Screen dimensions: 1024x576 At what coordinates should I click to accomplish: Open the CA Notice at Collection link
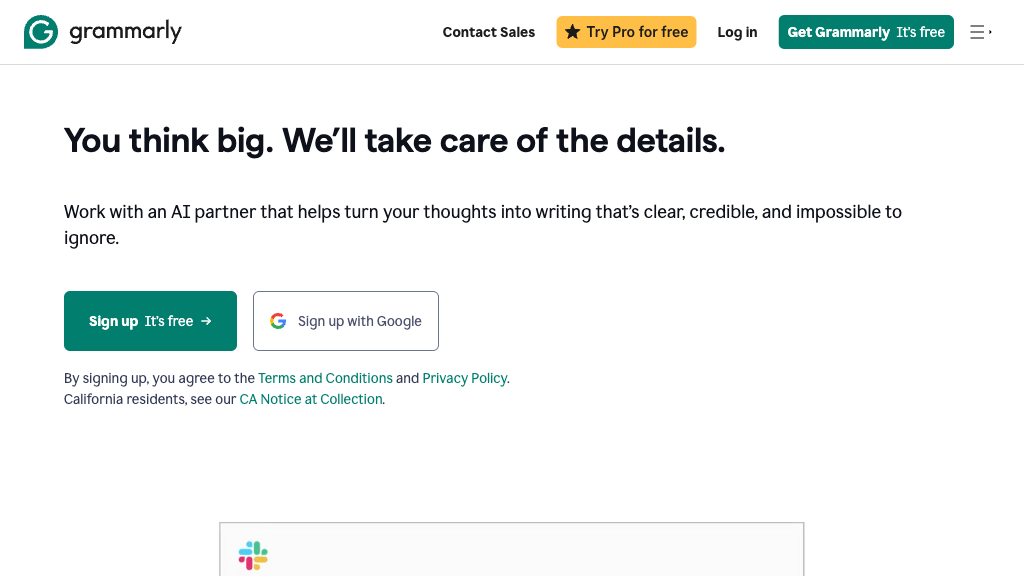pyautogui.click(x=310, y=399)
